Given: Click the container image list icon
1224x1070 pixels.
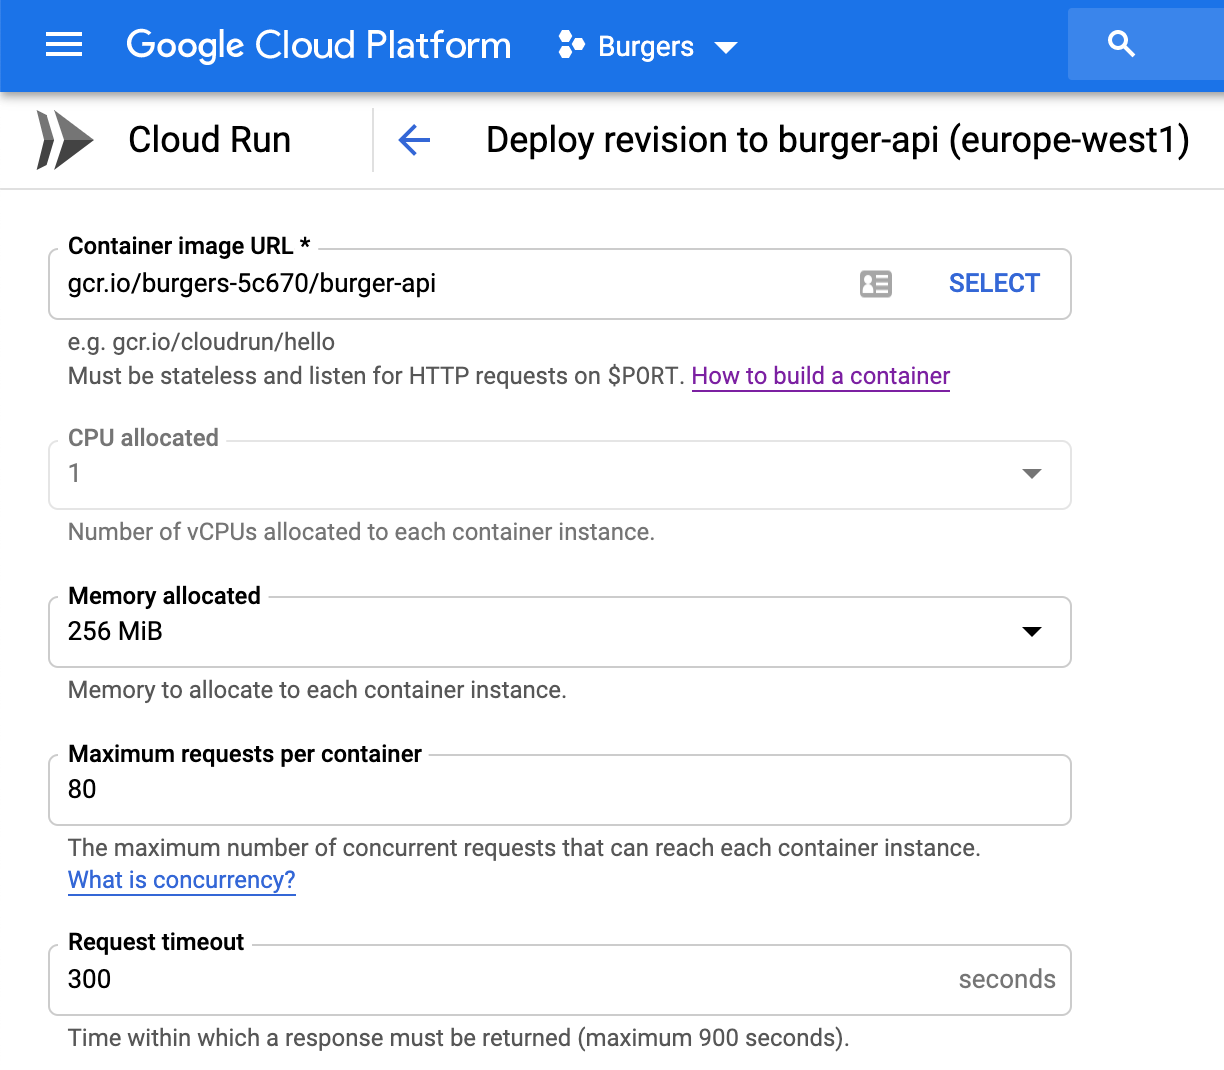Looking at the screenshot, I should (876, 284).
